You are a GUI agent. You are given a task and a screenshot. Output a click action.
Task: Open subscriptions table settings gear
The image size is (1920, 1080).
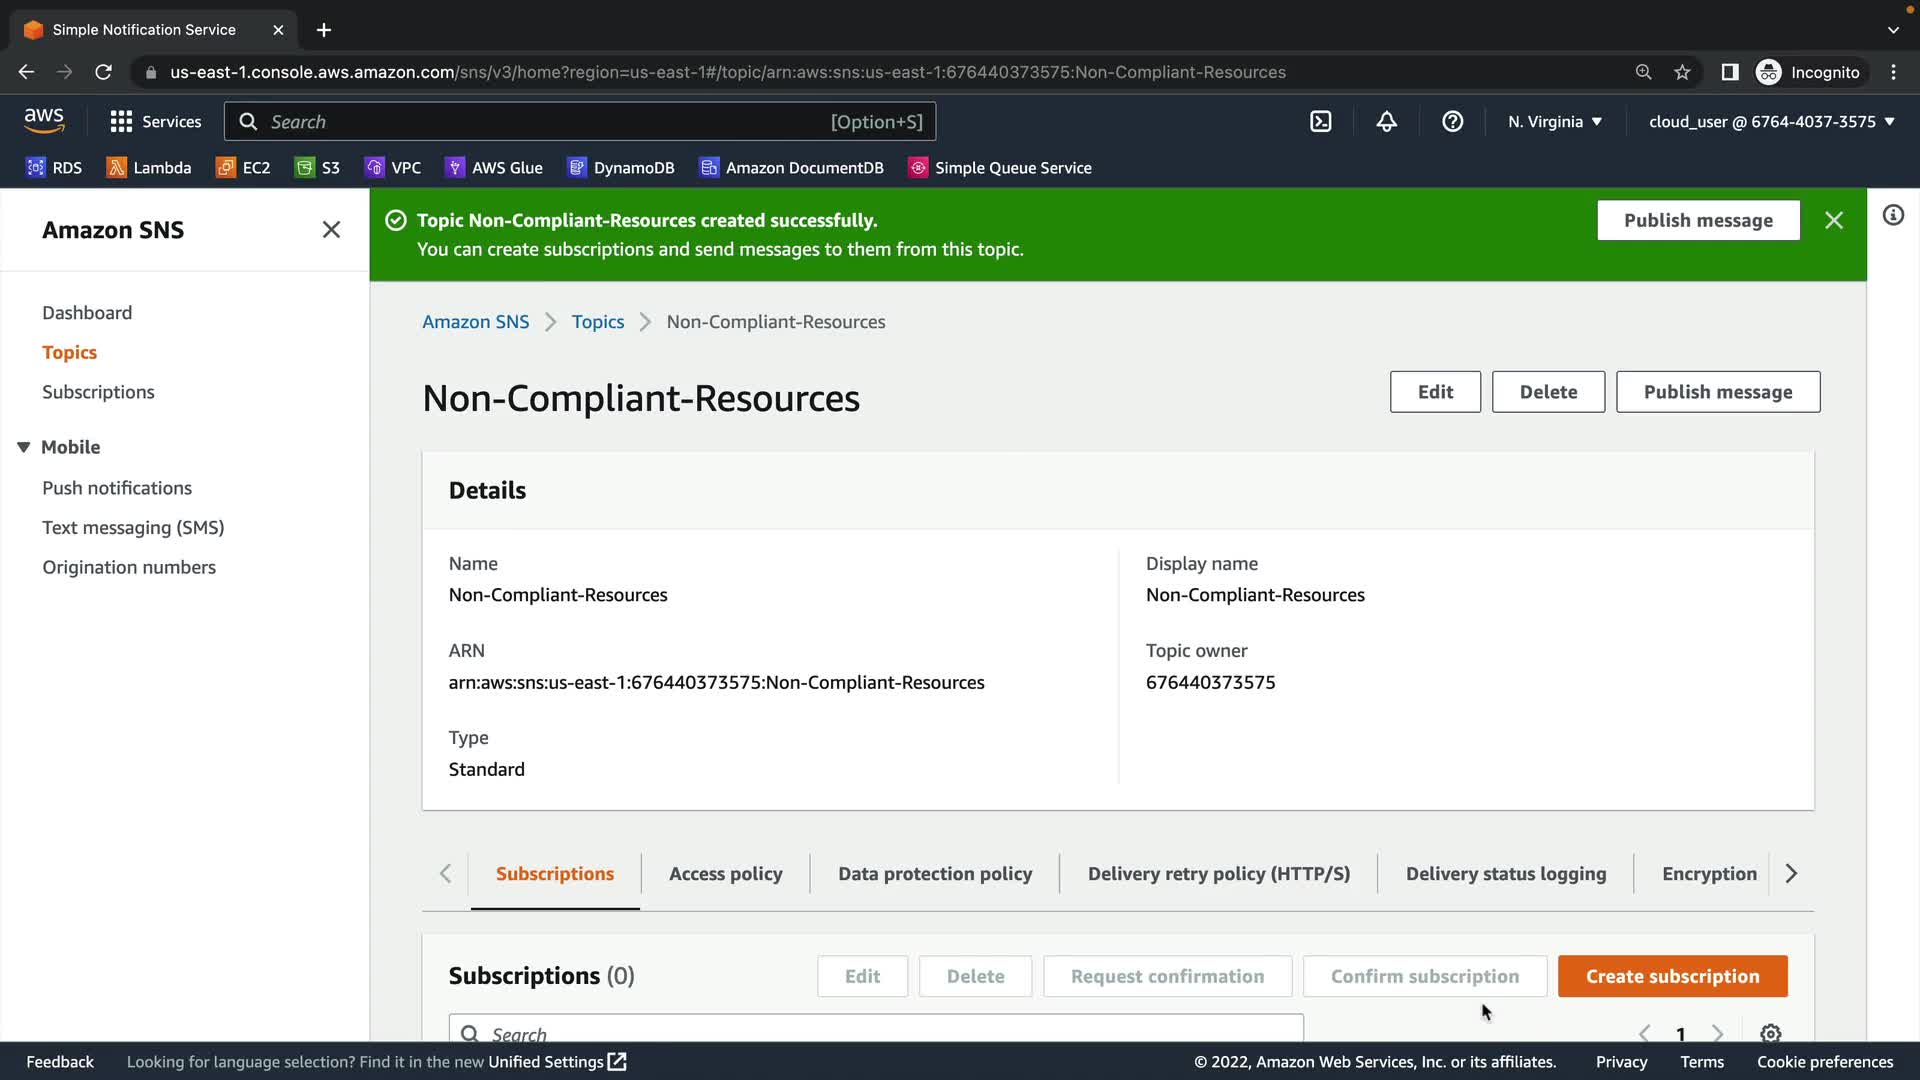(x=1770, y=1033)
